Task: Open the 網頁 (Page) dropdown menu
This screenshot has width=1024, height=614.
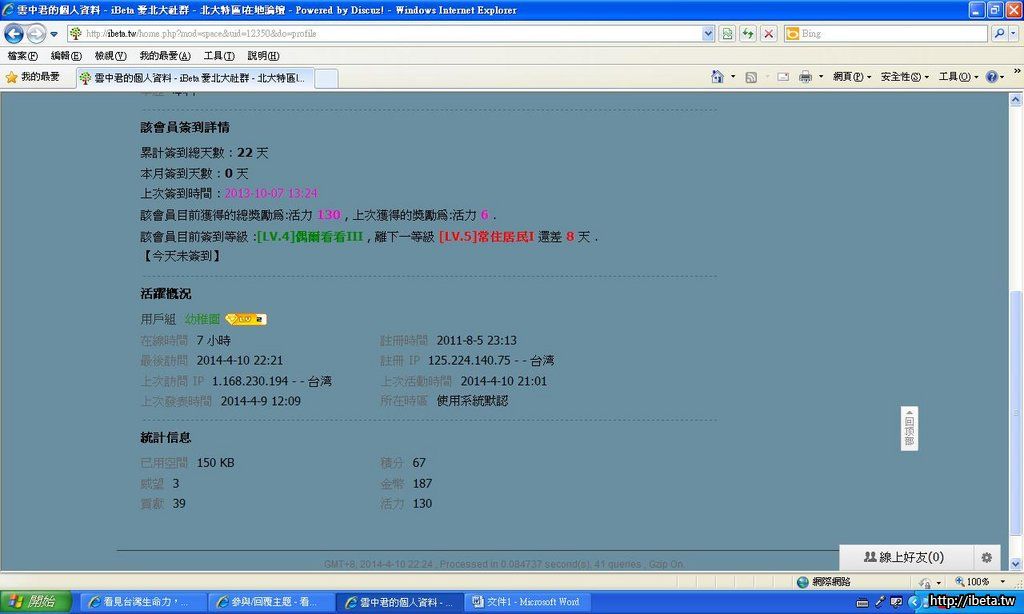Action: pos(851,77)
